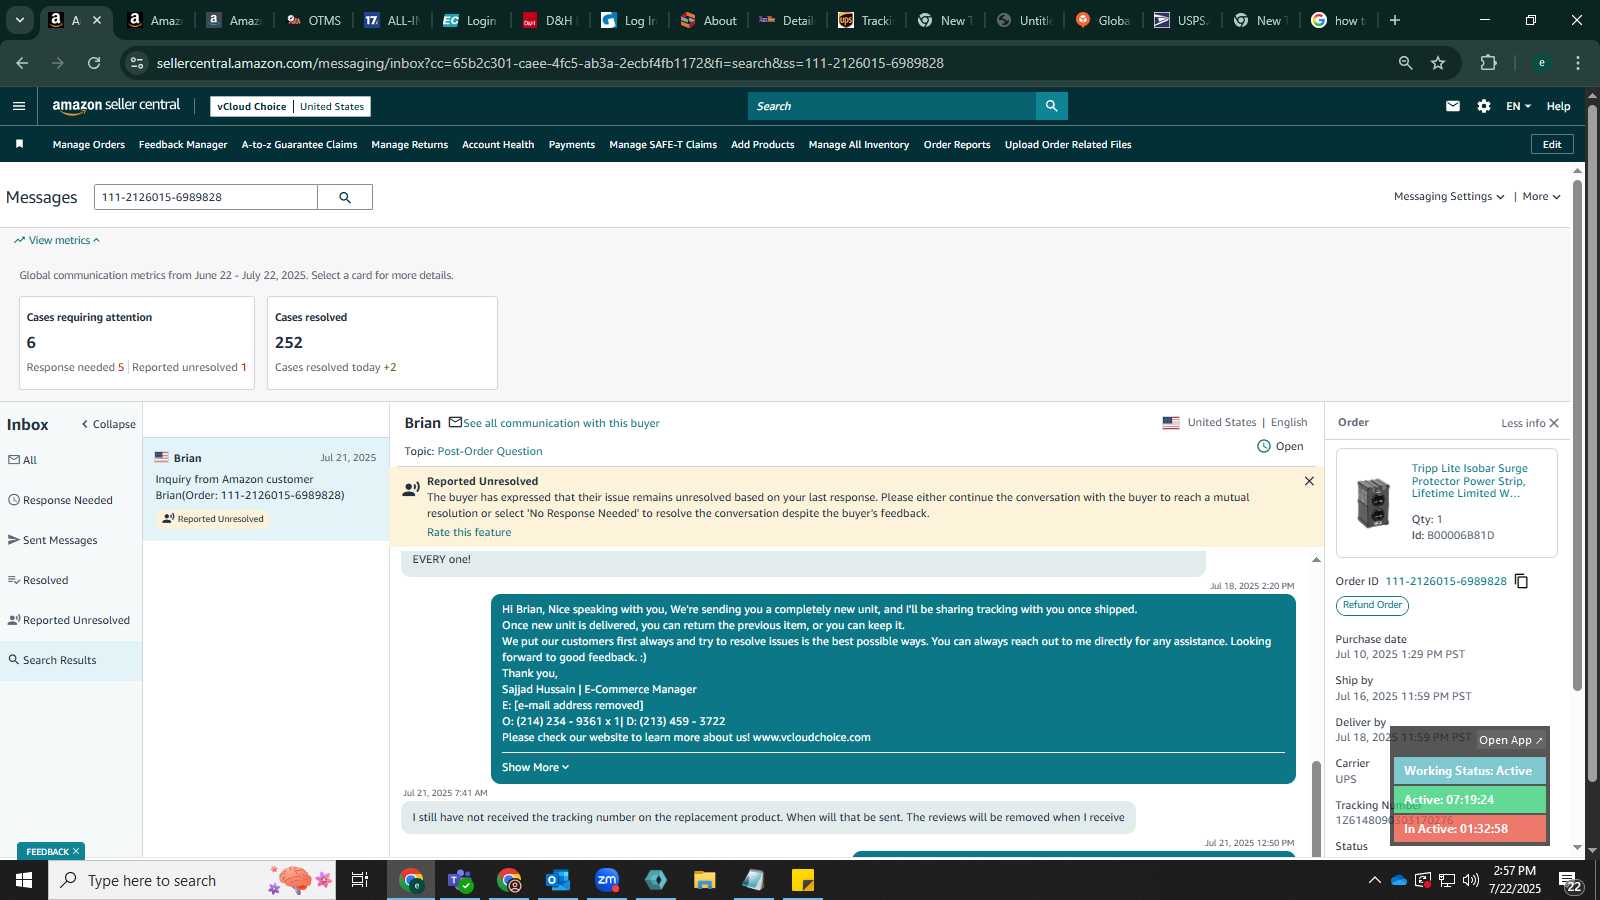Click the Messages search magnifier button

pos(345,197)
